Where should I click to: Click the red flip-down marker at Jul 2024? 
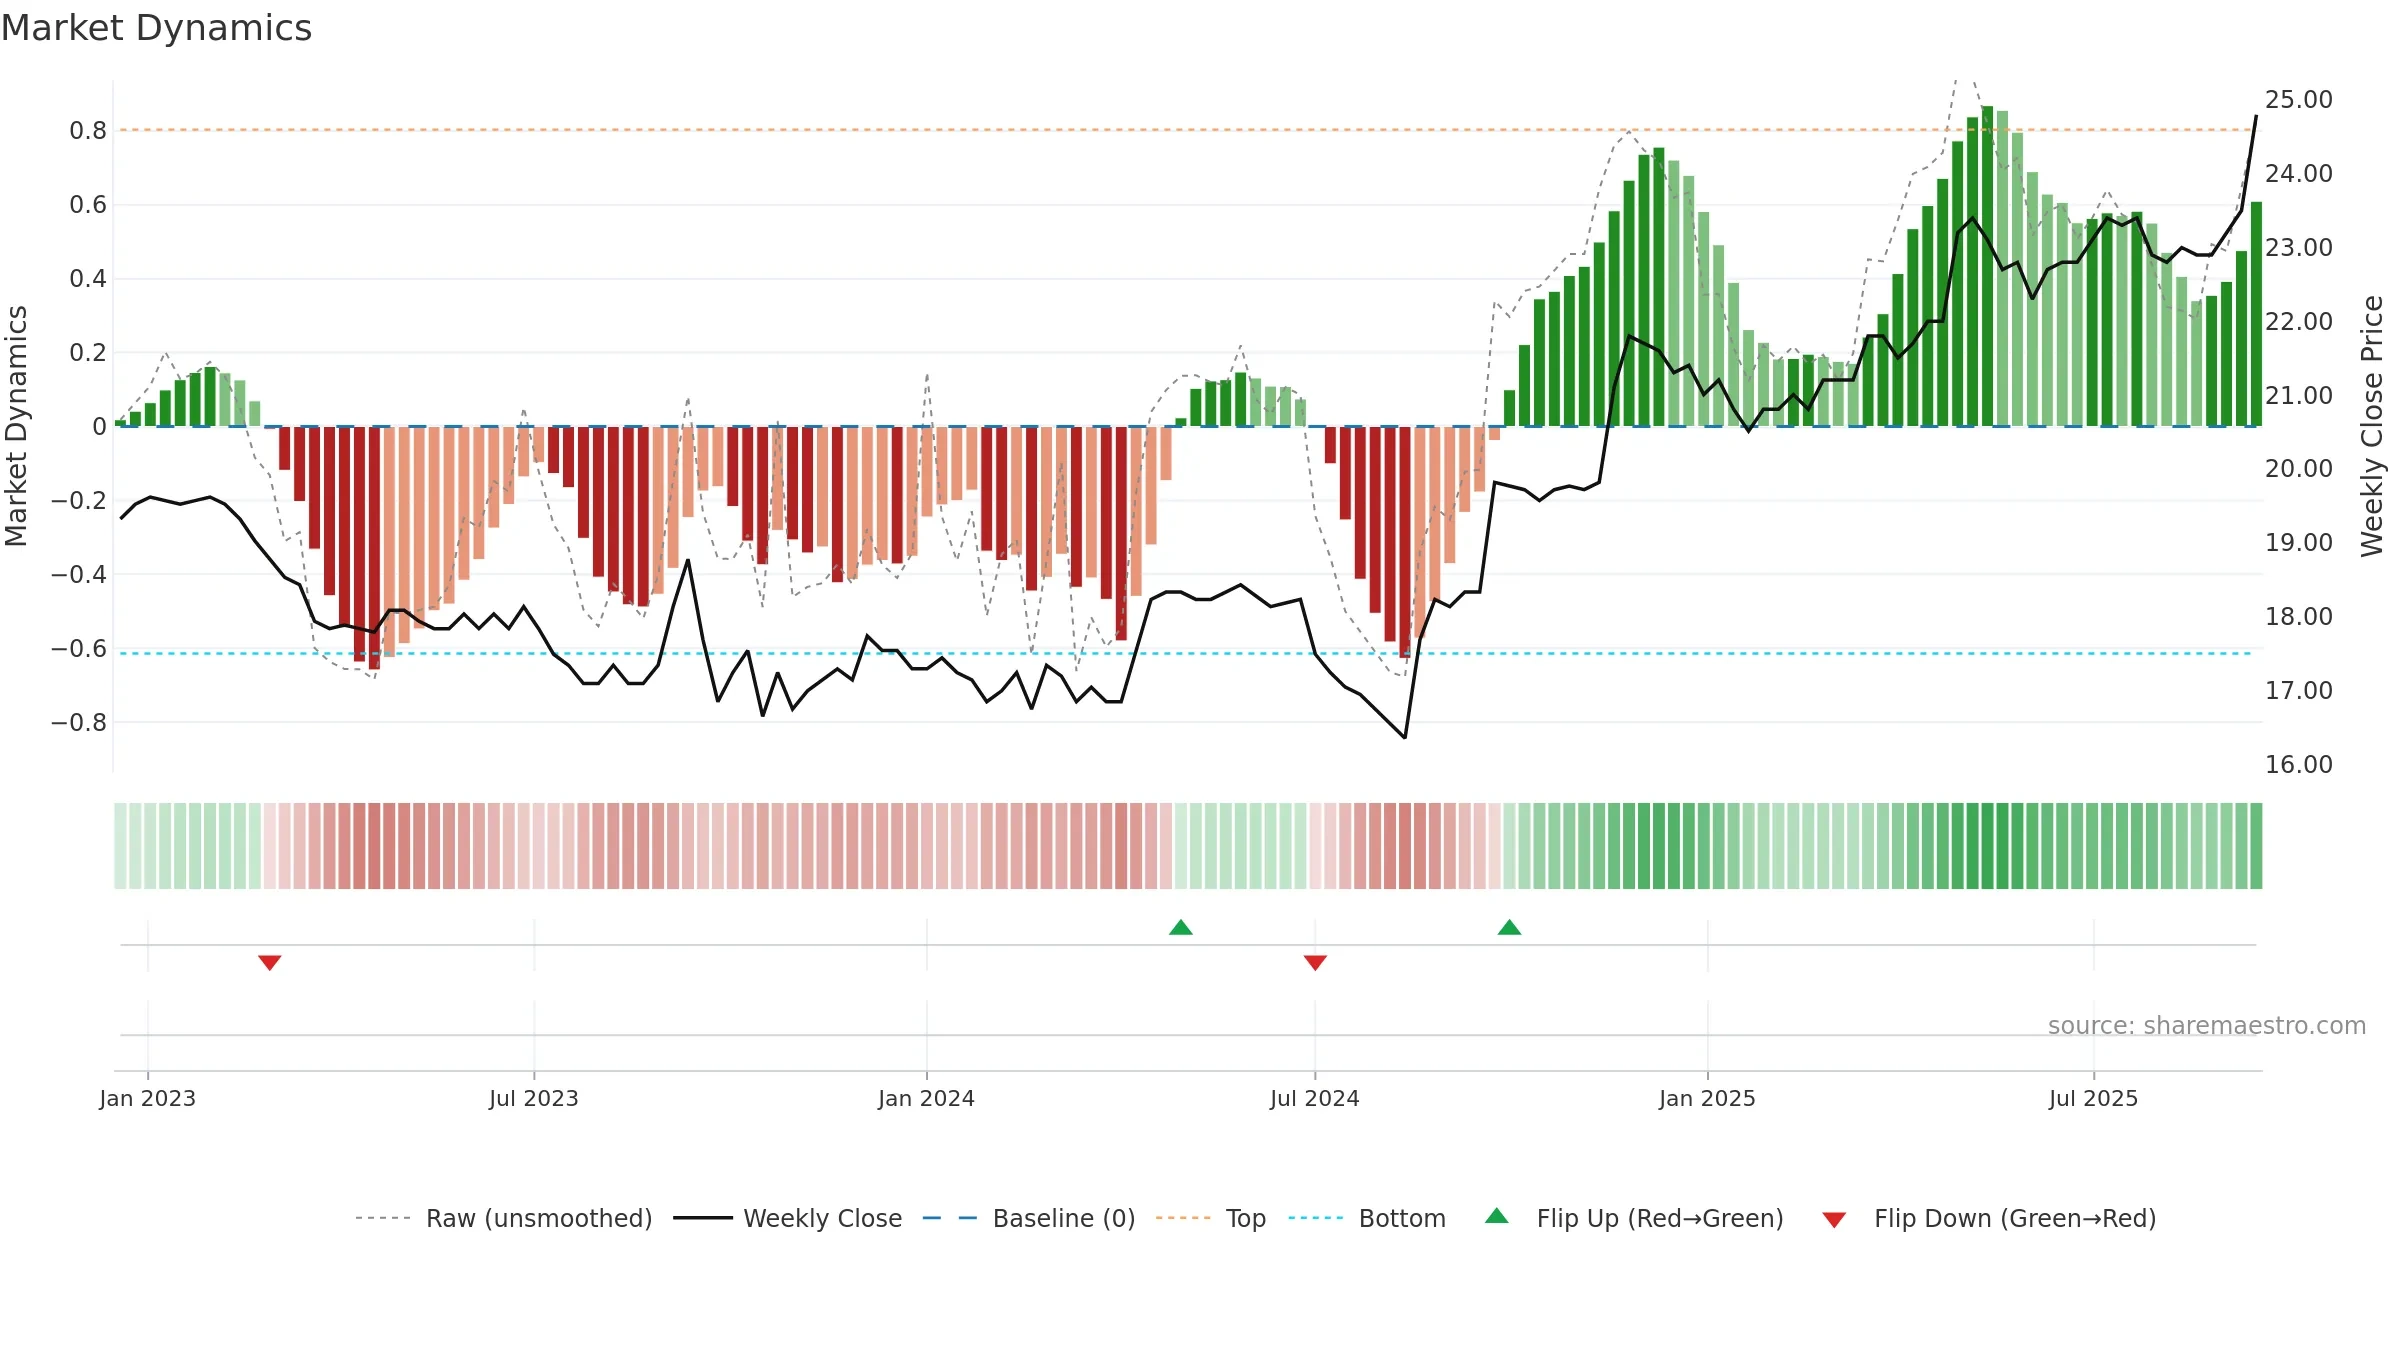1315,962
